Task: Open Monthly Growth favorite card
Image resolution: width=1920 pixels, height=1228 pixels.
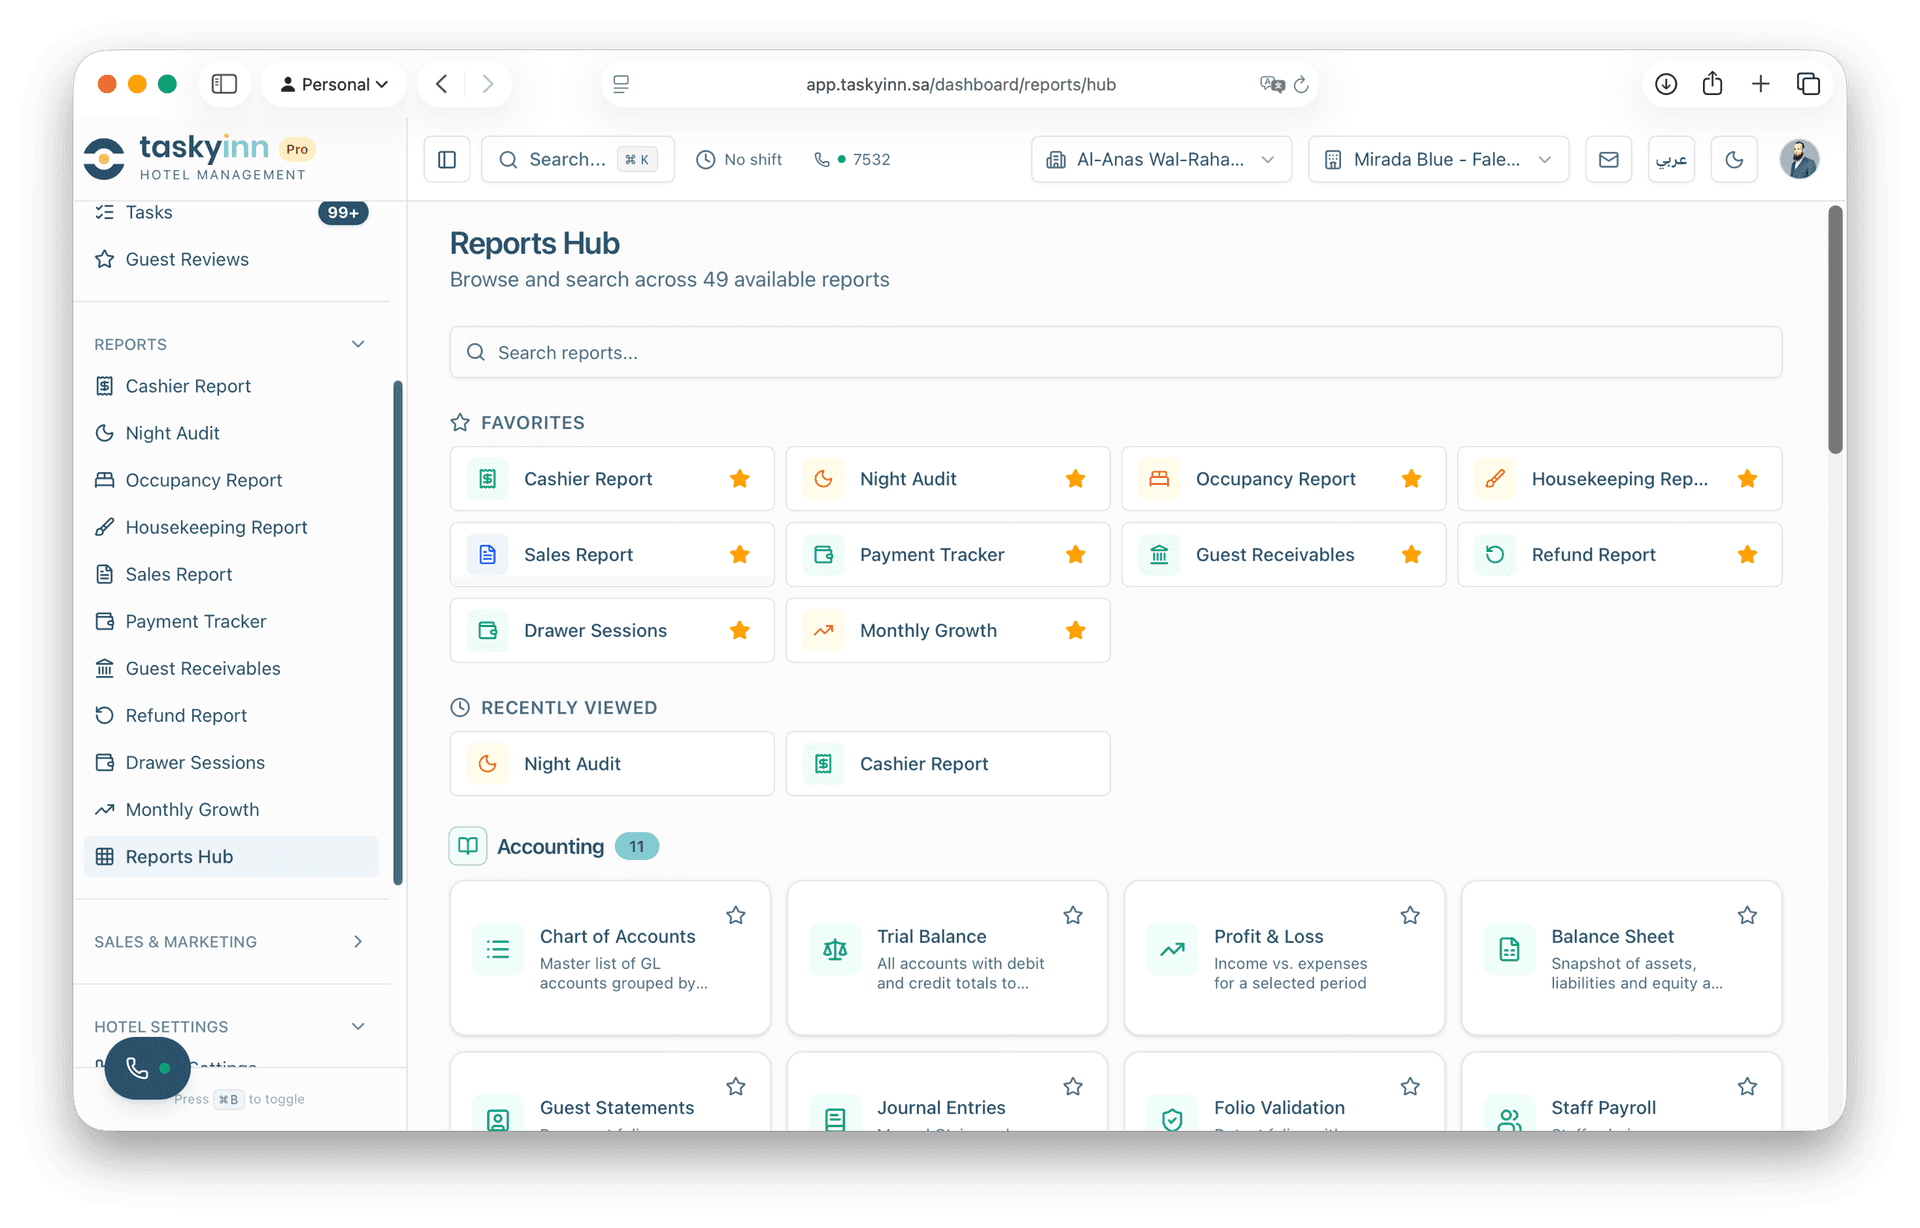Action: [928, 631]
